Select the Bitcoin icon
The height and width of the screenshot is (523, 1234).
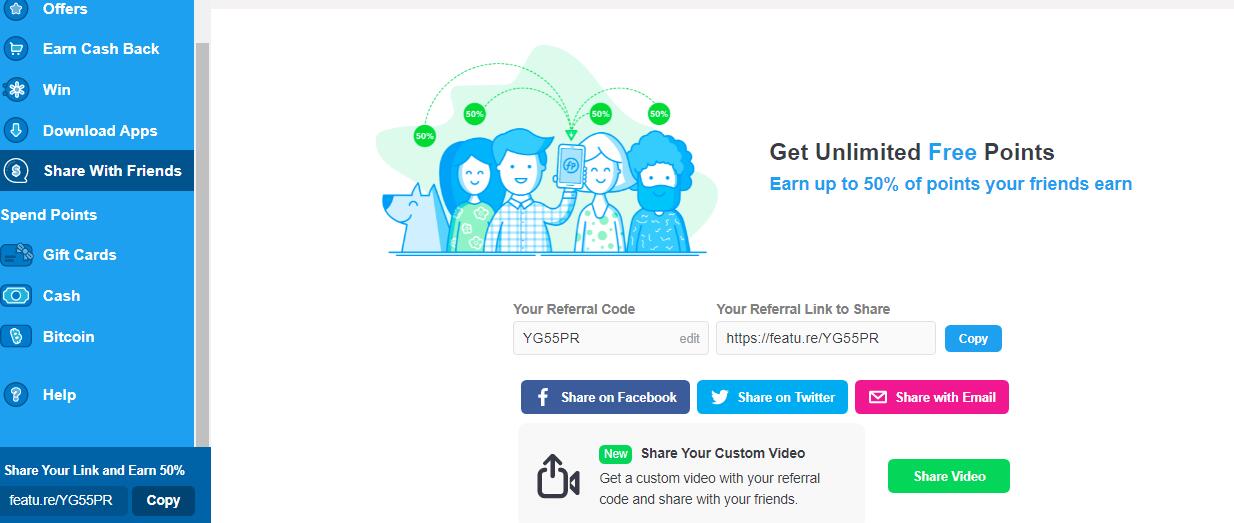17,337
